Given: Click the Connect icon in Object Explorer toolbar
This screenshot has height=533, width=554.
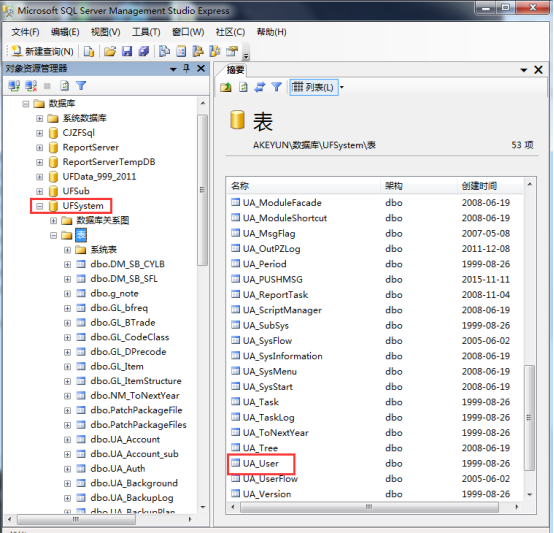Looking at the screenshot, I should coord(14,85).
